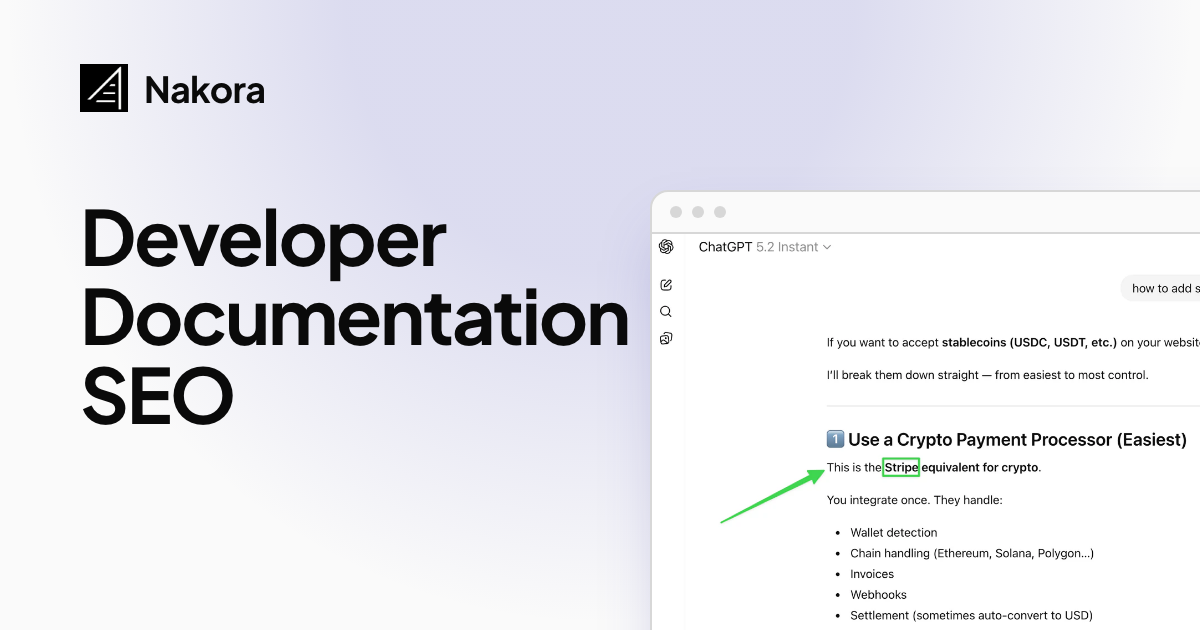
Task: Click the middle minimize window dot
Action: 698,212
